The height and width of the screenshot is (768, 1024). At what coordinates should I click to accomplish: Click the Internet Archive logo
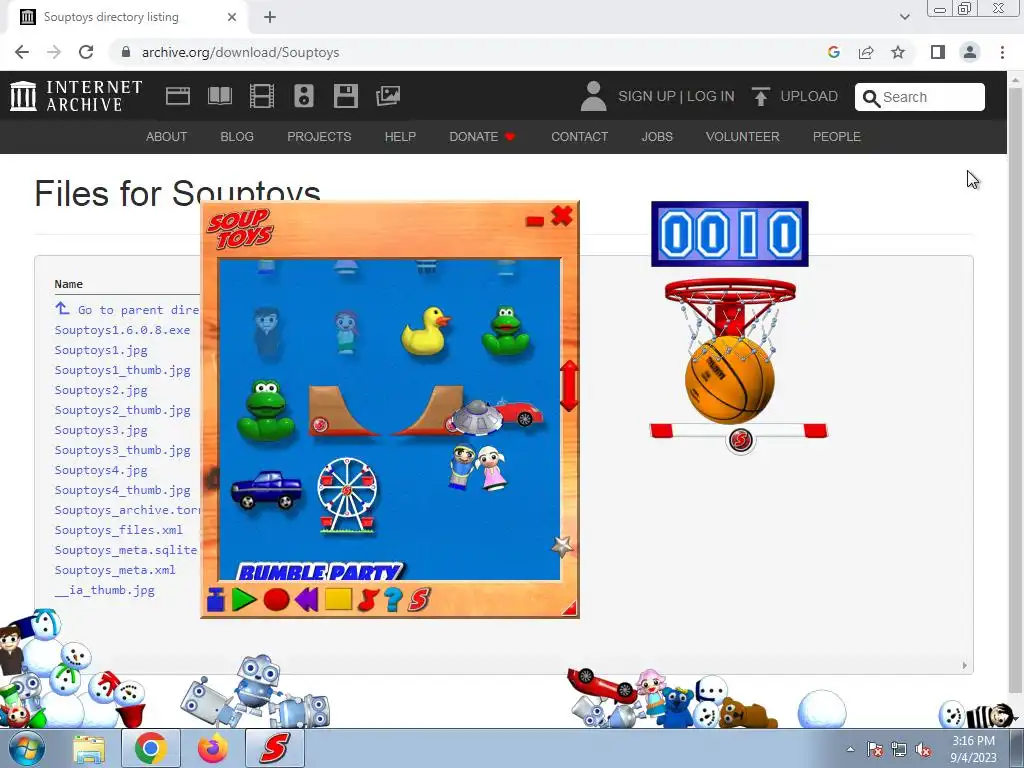coord(76,96)
